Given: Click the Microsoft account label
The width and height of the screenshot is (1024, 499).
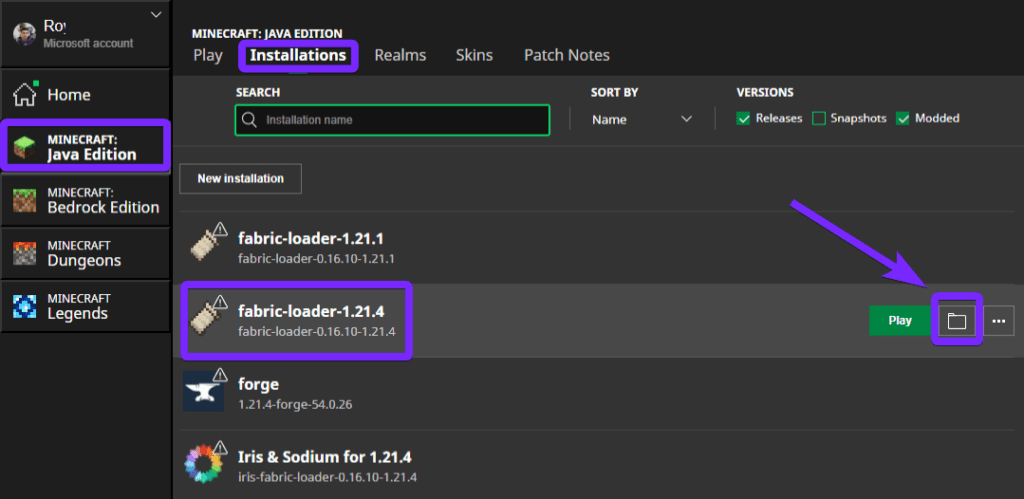Looking at the screenshot, I should 88,43.
